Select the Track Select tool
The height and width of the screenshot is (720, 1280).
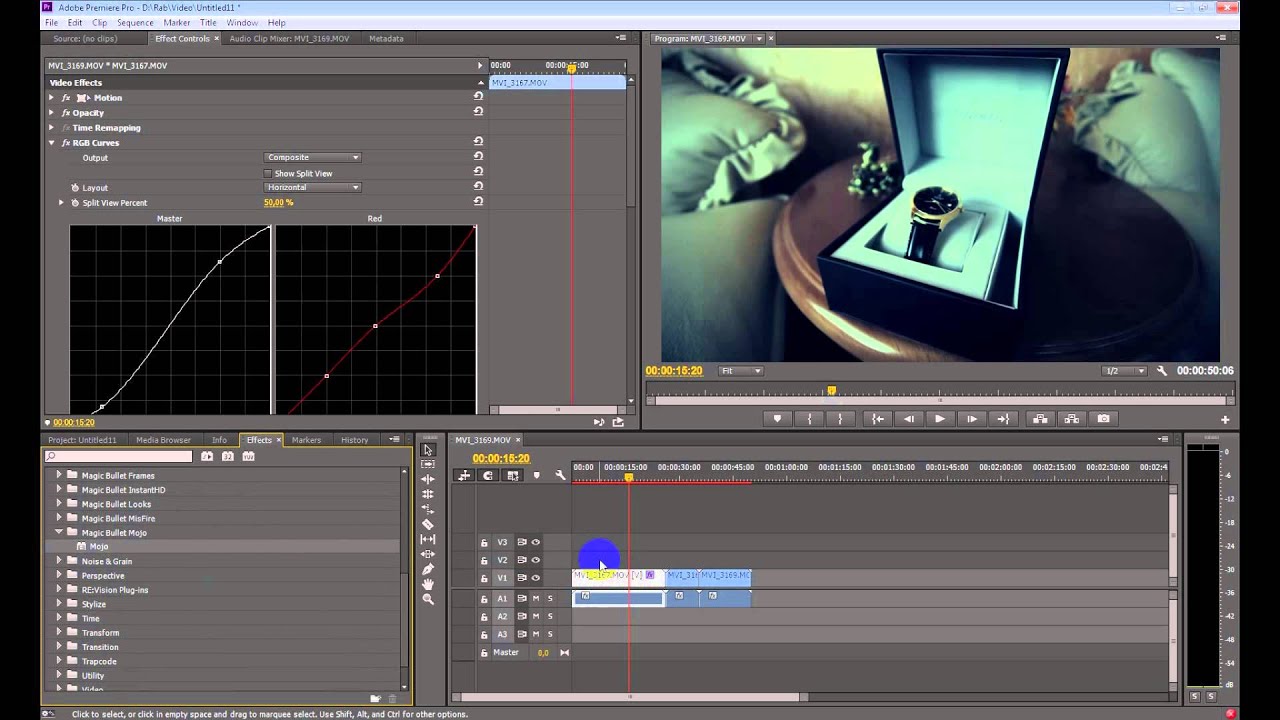point(428,464)
